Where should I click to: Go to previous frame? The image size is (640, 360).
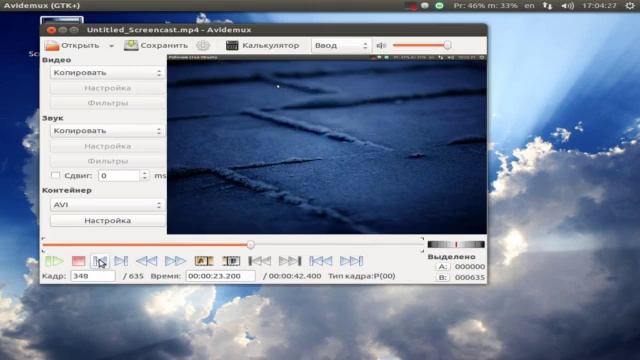click(100, 261)
